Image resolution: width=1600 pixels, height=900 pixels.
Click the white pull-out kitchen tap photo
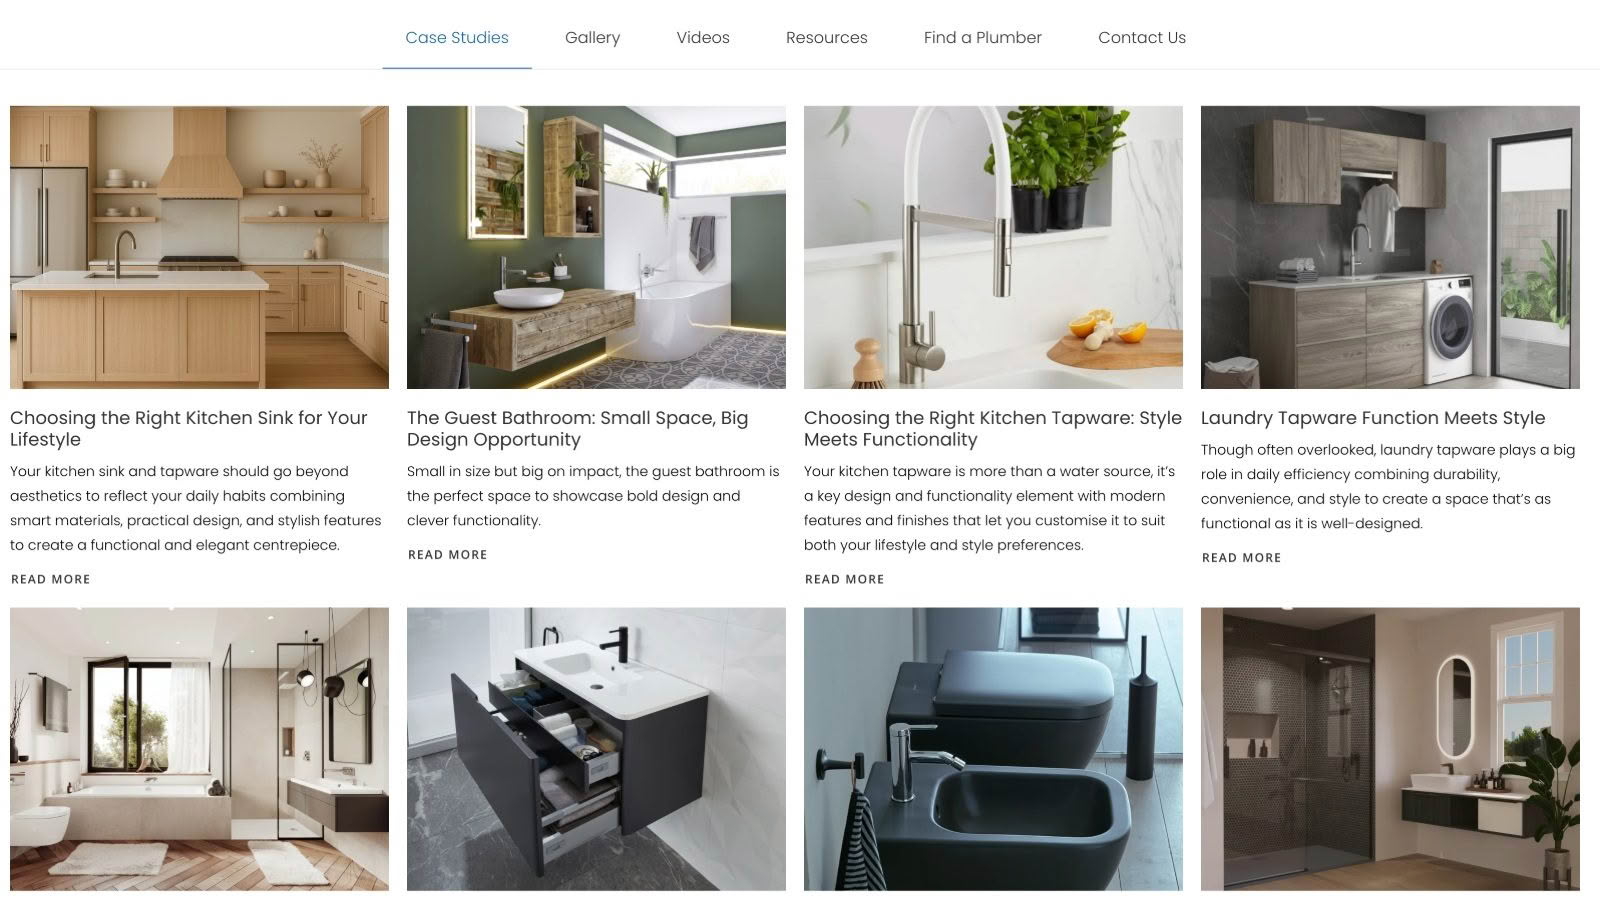[993, 247]
